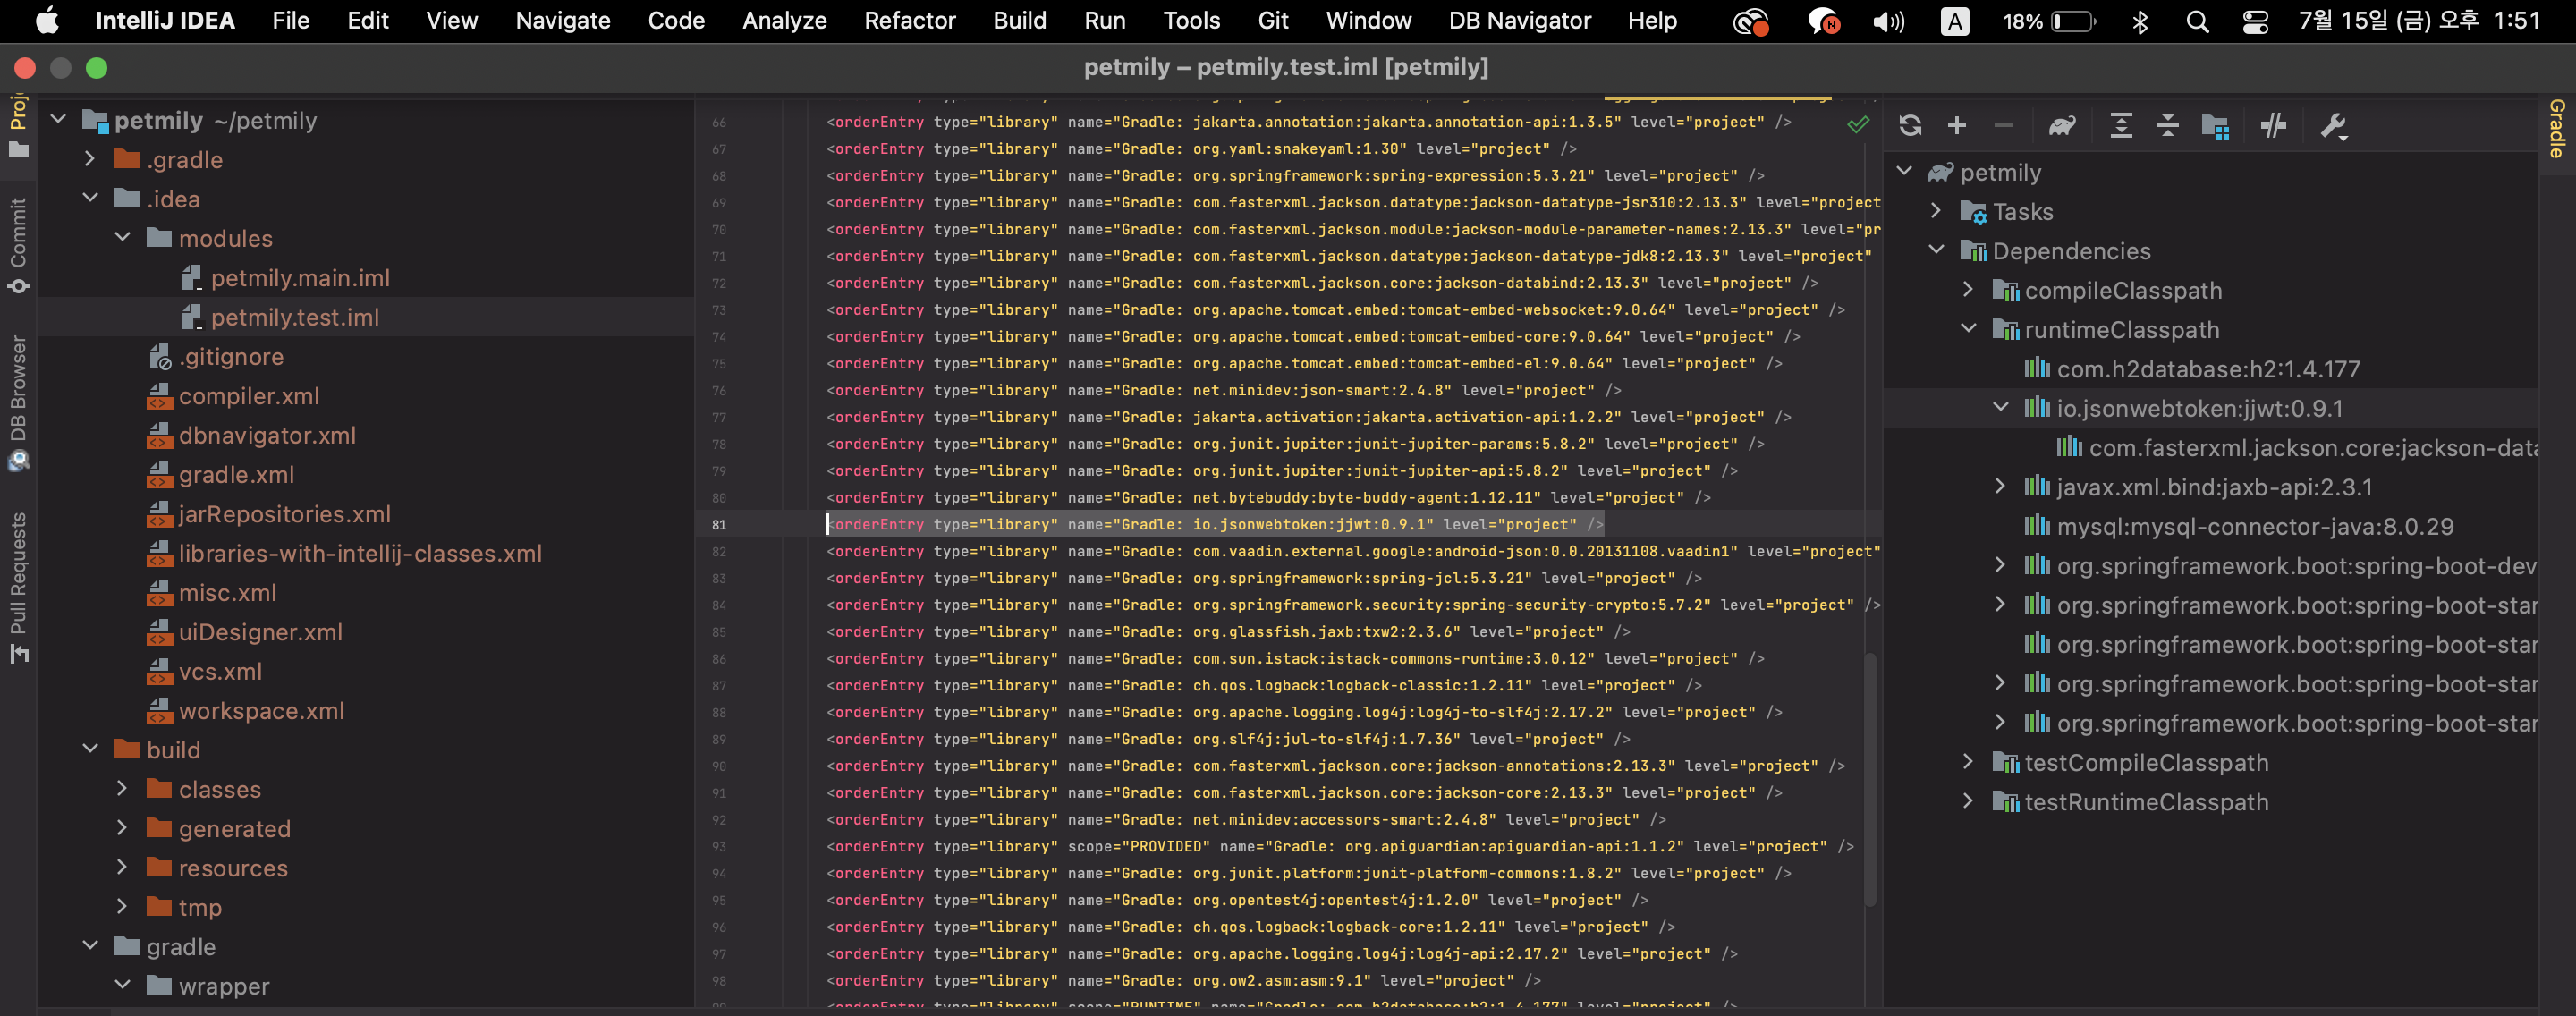Collapse the gradle folder in project tree
The height and width of the screenshot is (1016, 2576).
[x=90, y=946]
